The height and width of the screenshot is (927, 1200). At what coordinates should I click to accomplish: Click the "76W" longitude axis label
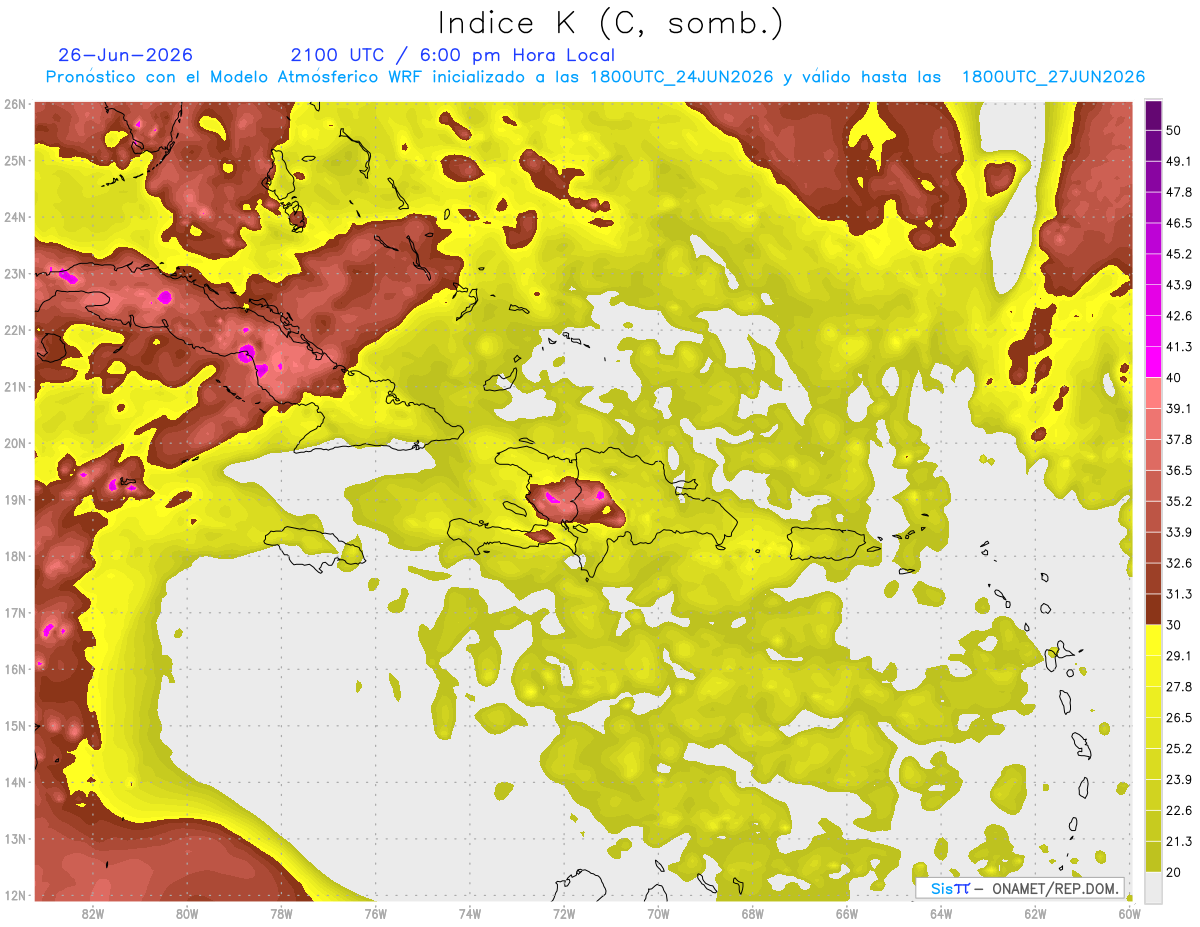(x=376, y=913)
